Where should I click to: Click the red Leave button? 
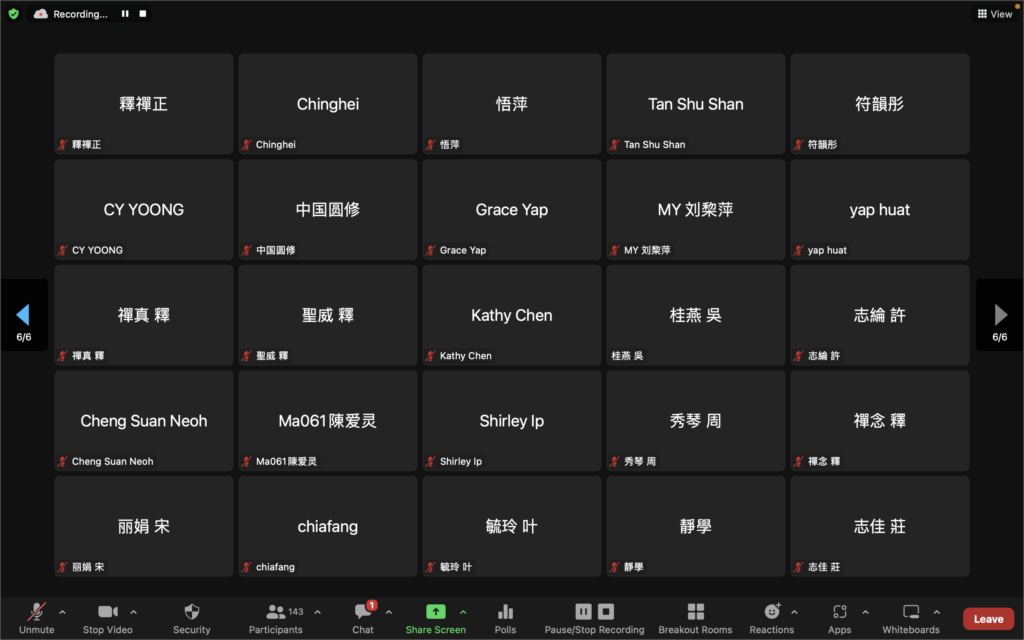point(988,619)
